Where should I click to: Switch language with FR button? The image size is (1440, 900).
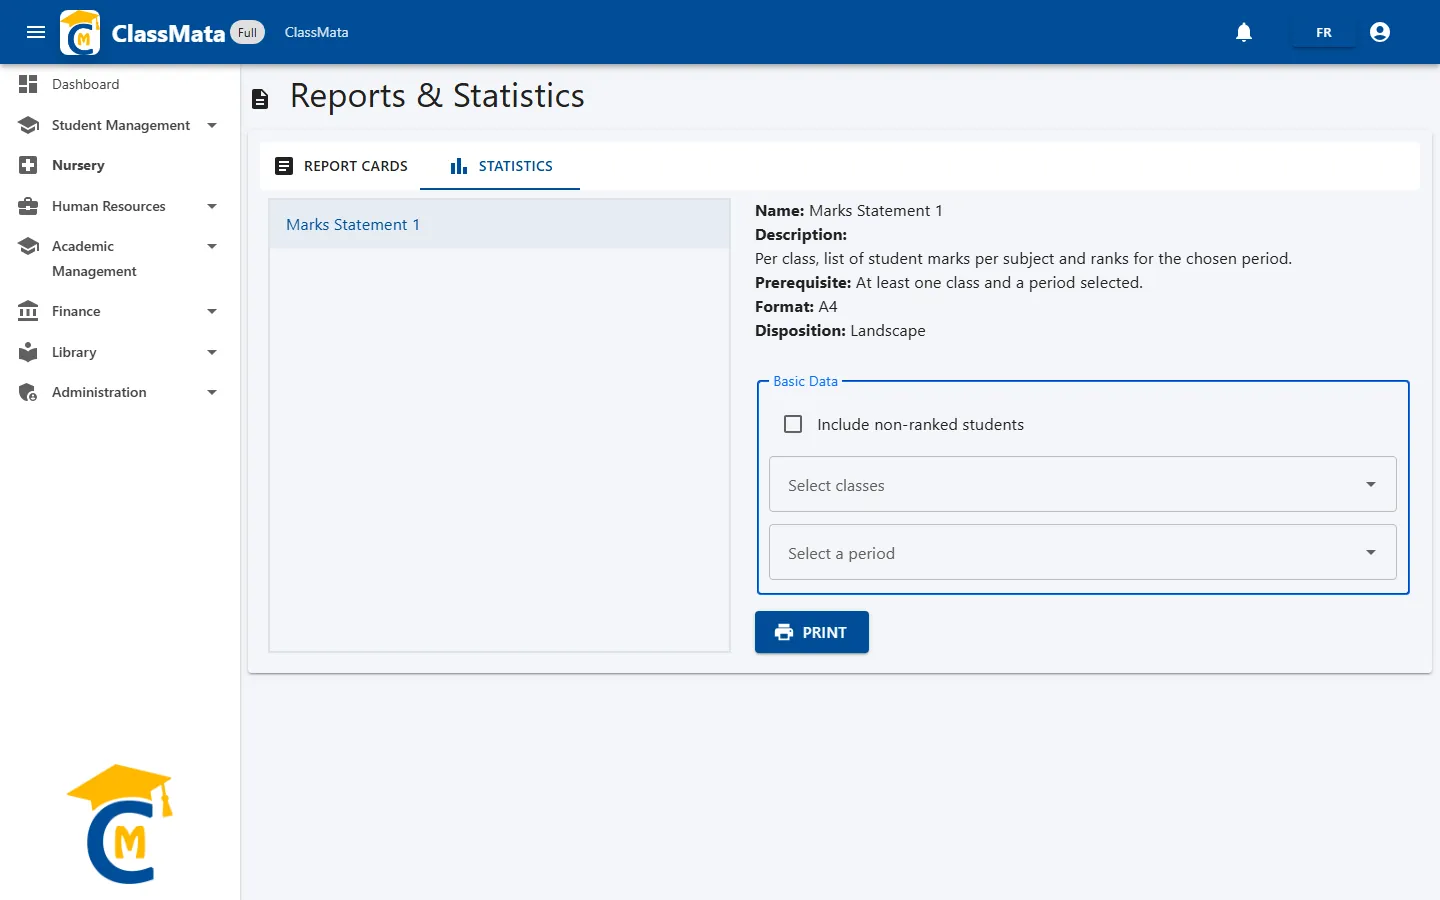[1324, 33]
